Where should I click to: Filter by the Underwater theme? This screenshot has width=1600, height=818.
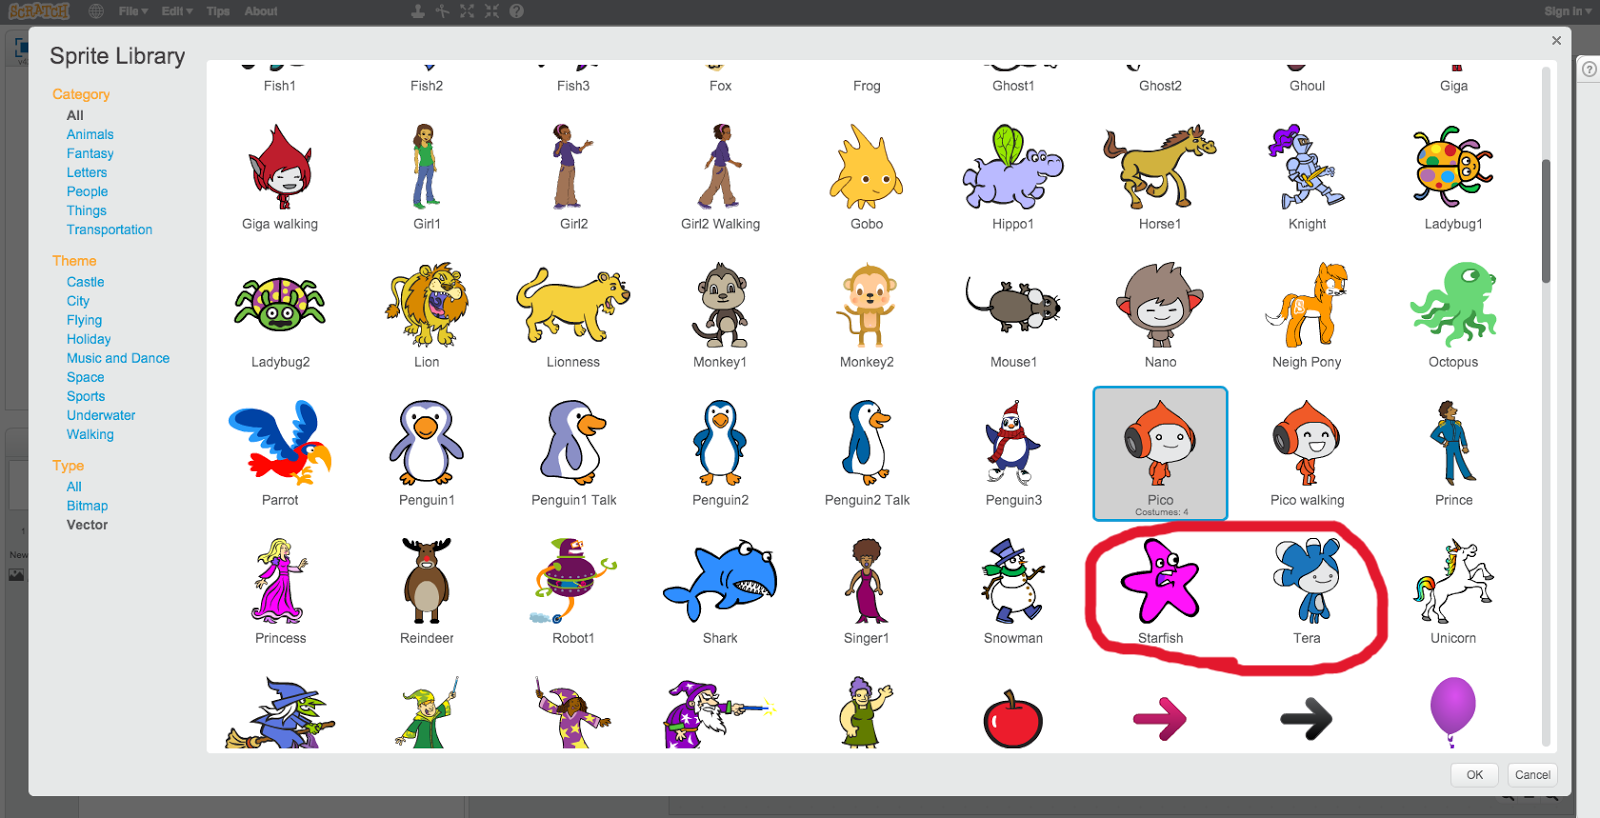[101, 415]
